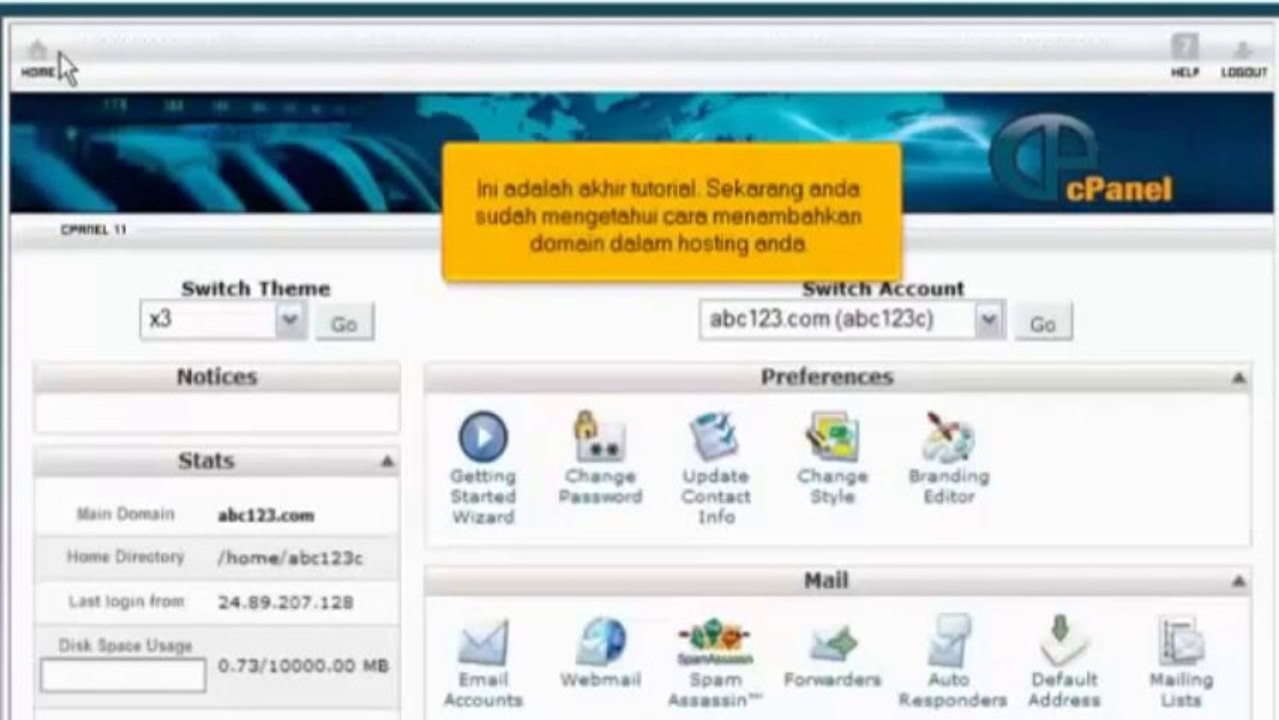
Task: Collapse the Mail section
Action: click(x=1238, y=581)
